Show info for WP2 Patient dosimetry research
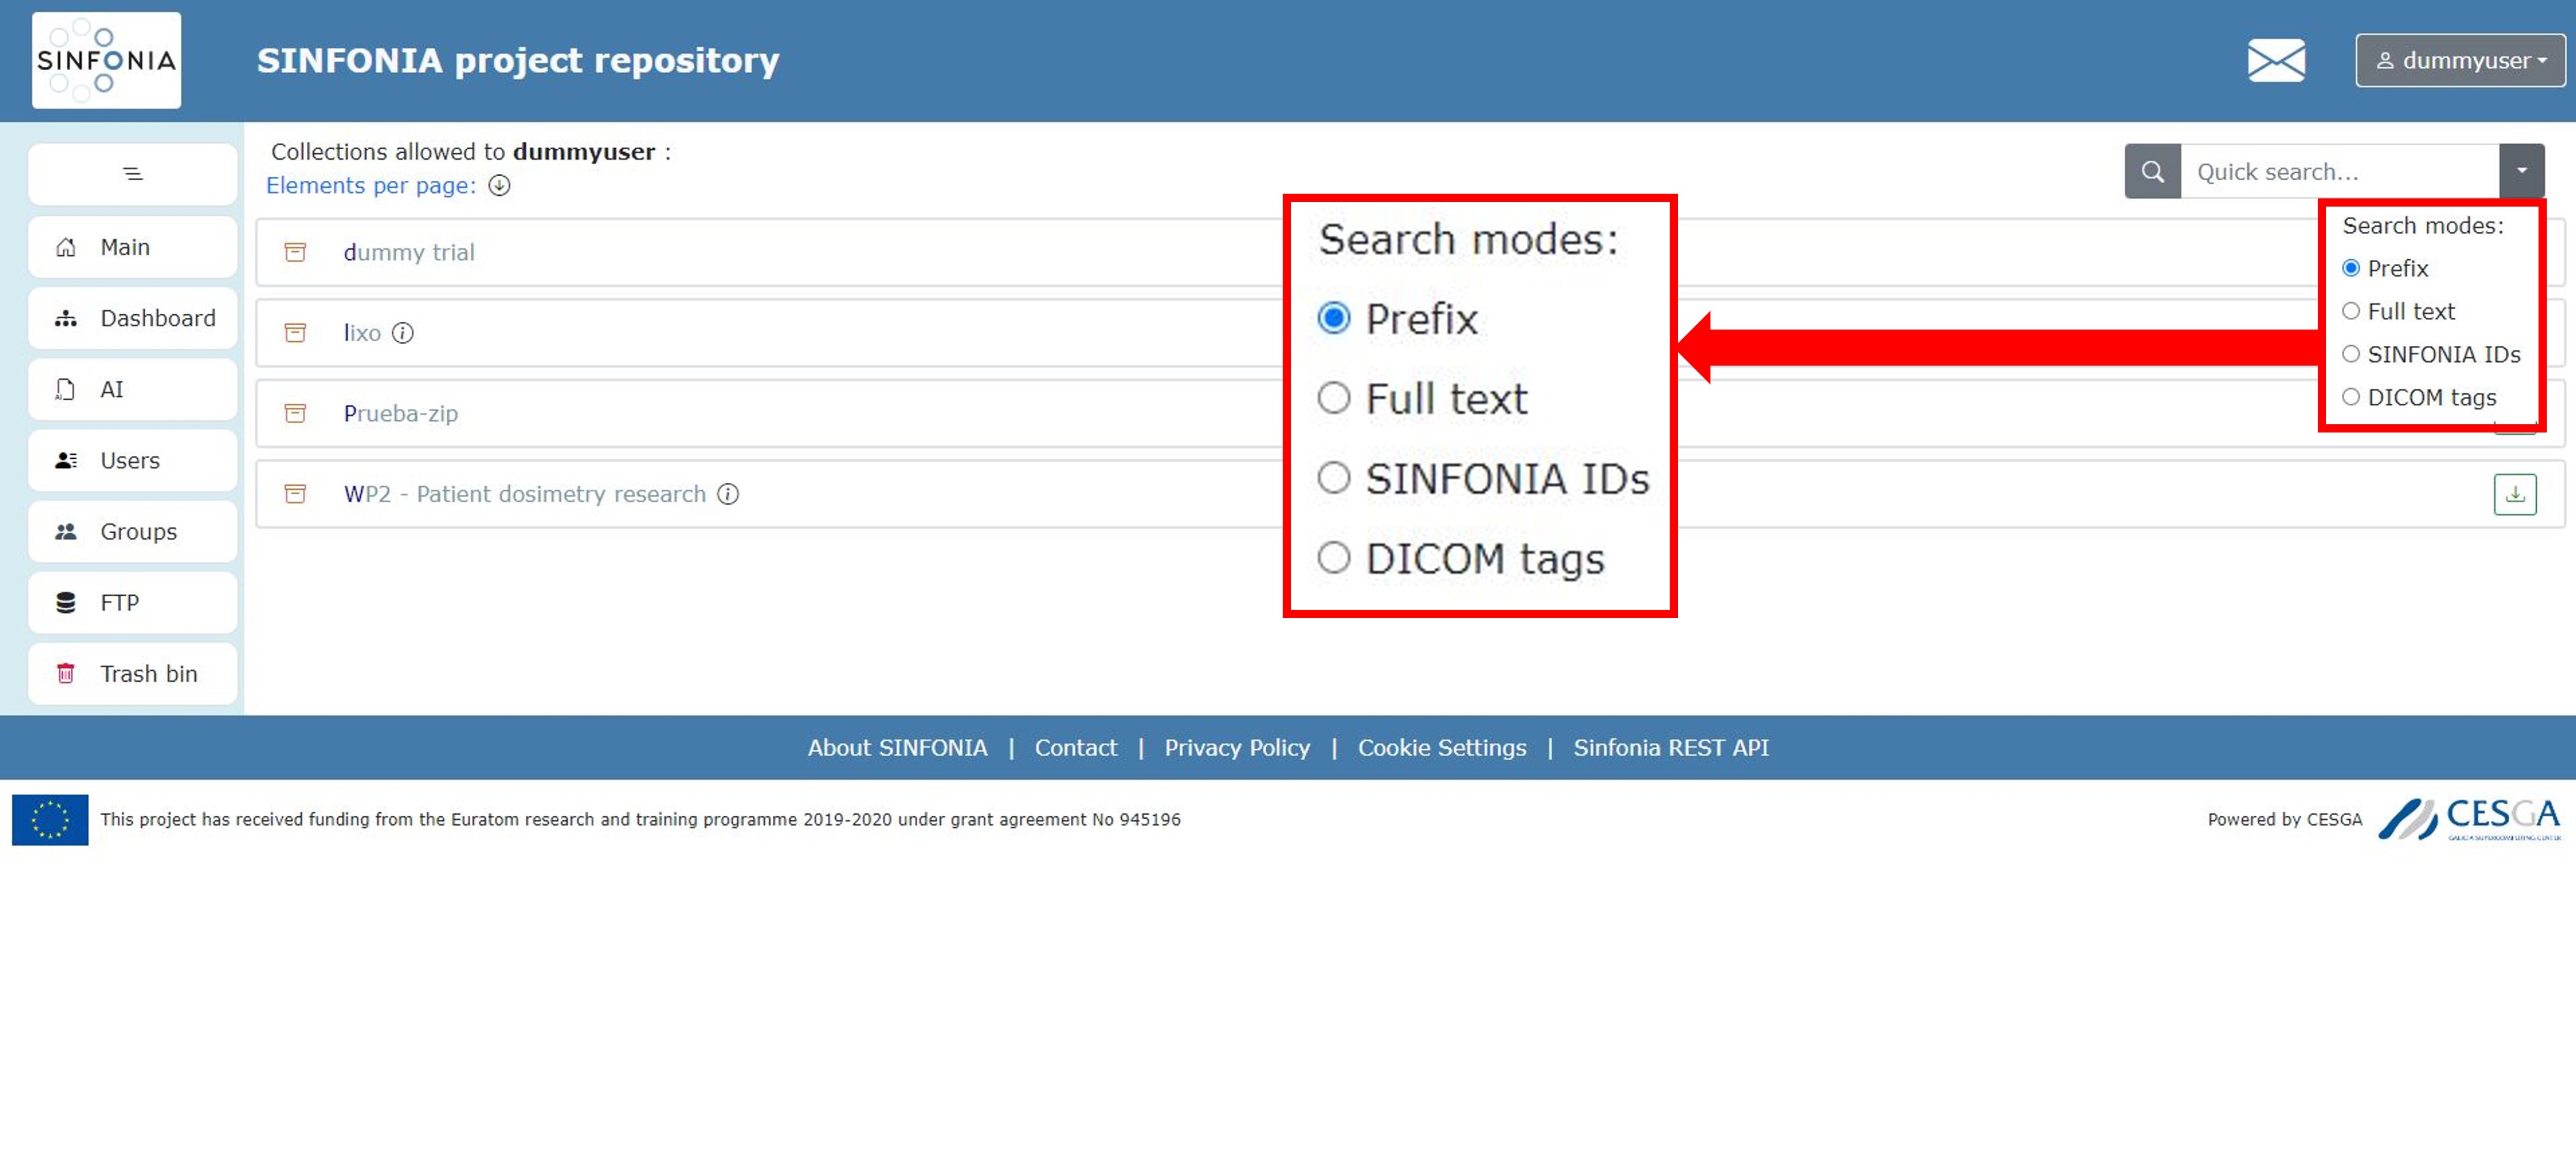Viewport: 2576px width, 1157px height. [728, 494]
